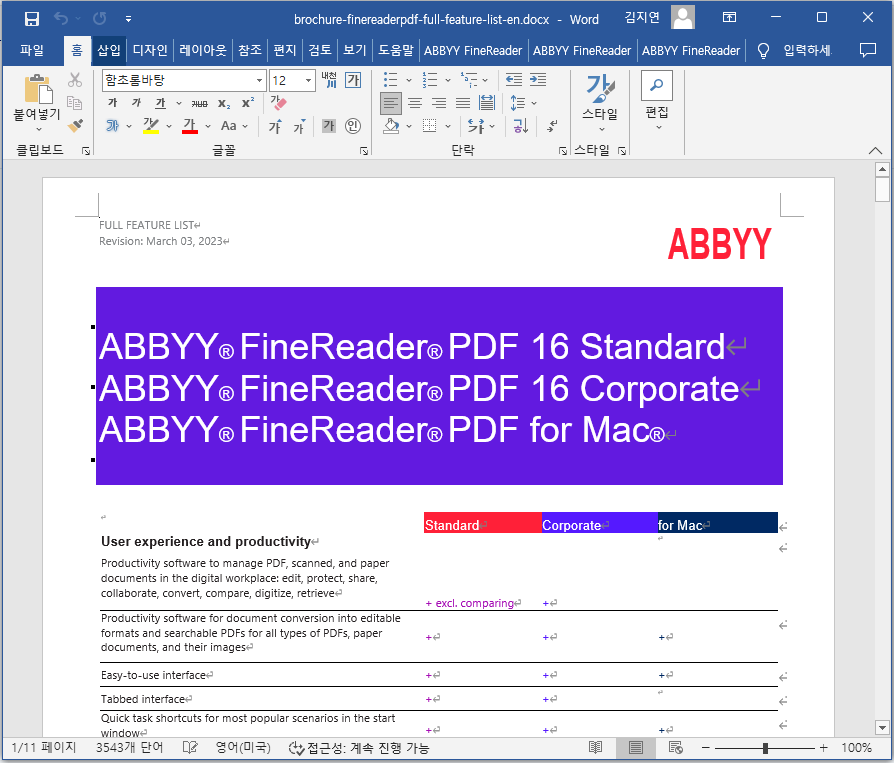This screenshot has width=894, height=763.
Task: Toggle superscript
Action: pyautogui.click(x=248, y=103)
